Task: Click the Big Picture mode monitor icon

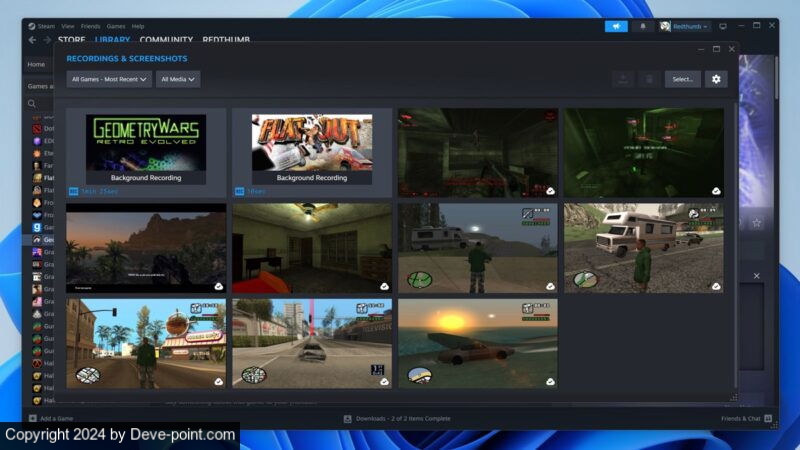Action: pos(723,26)
